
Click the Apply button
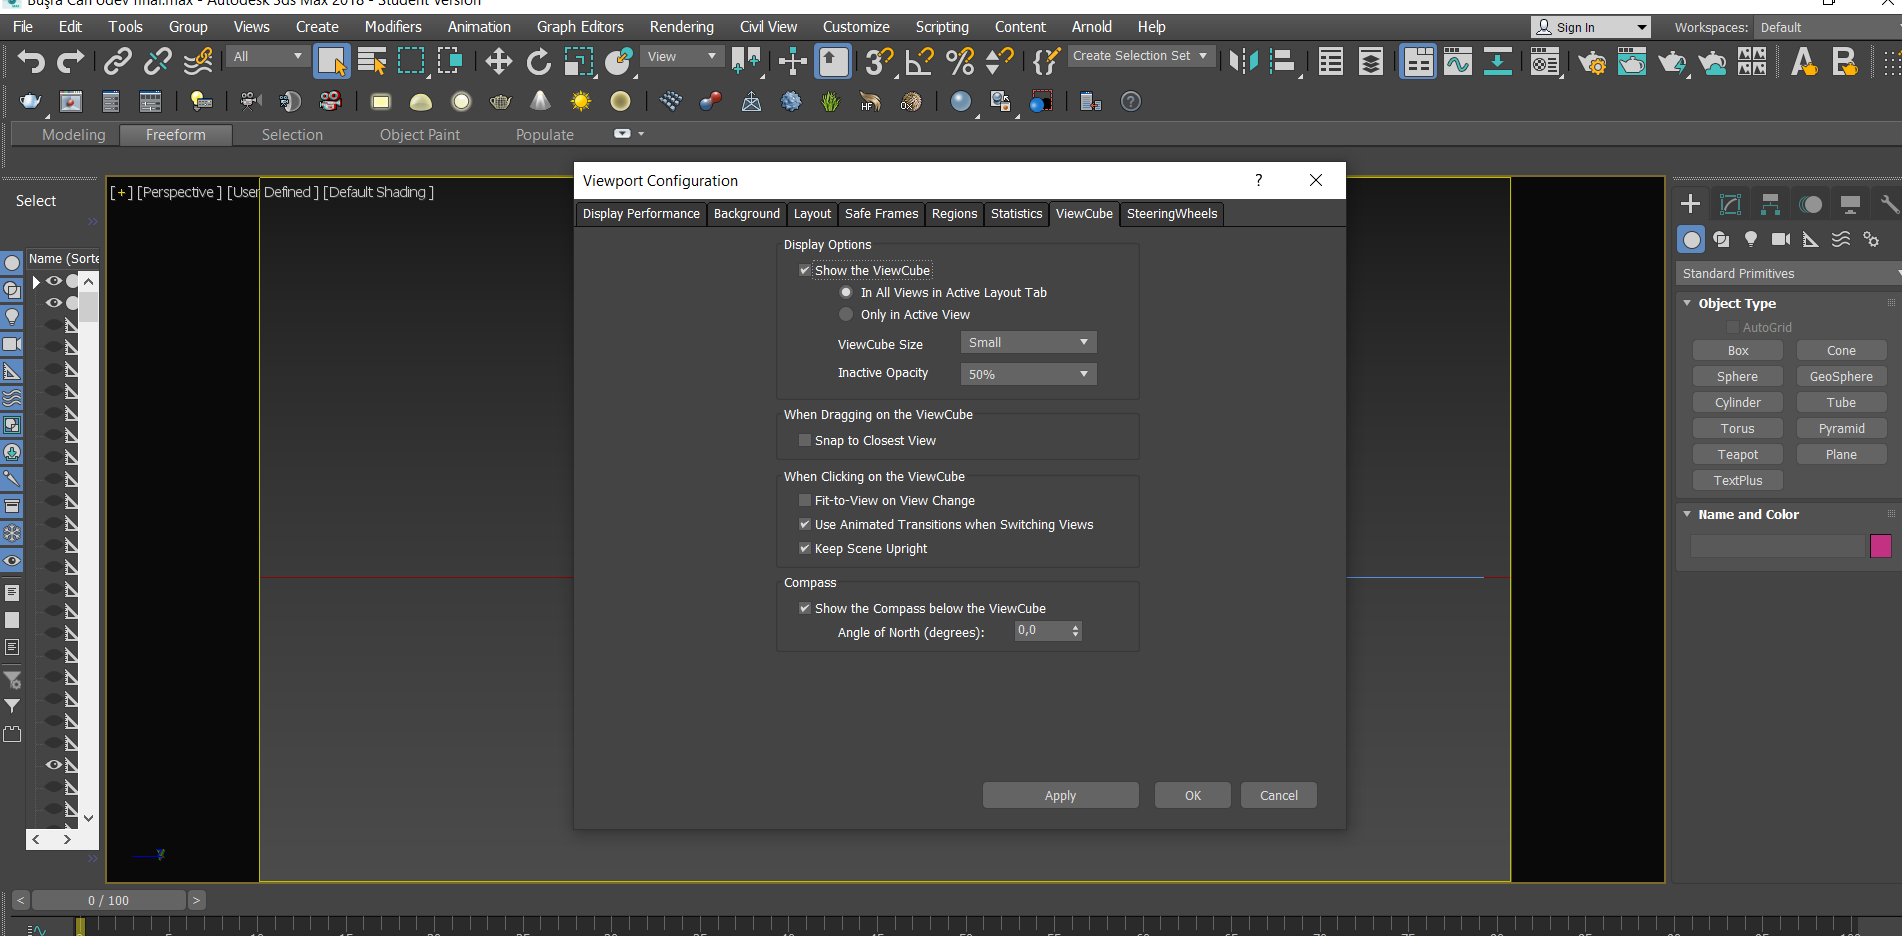click(1060, 795)
